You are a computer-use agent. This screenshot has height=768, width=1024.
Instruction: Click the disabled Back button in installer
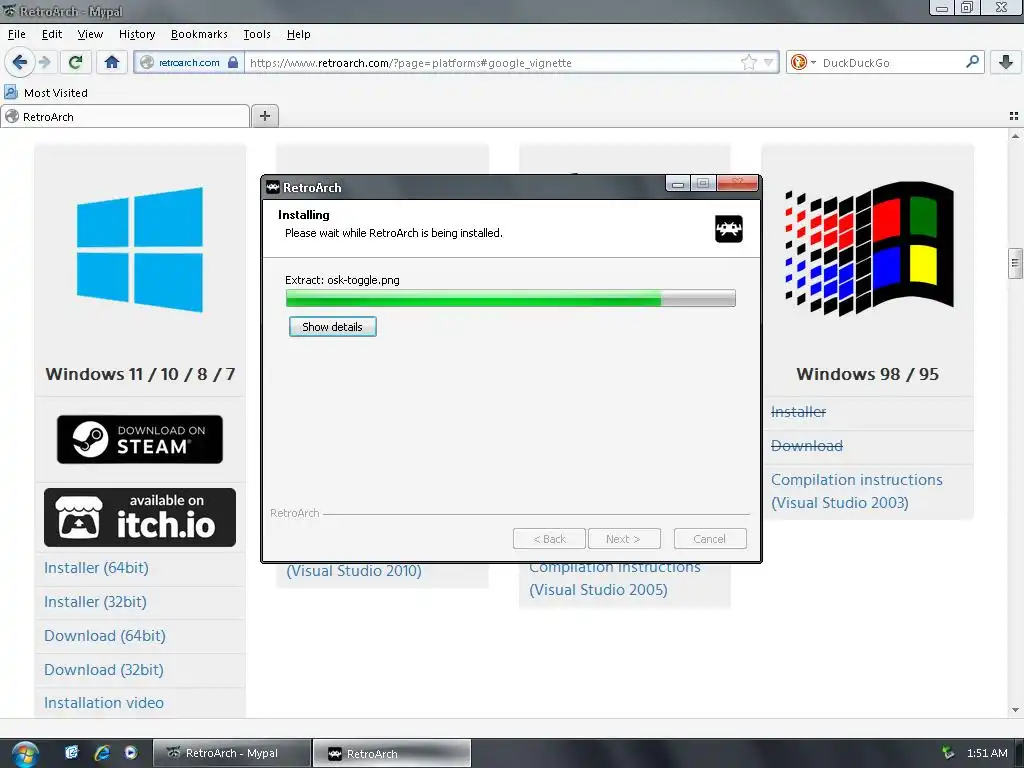coord(549,539)
